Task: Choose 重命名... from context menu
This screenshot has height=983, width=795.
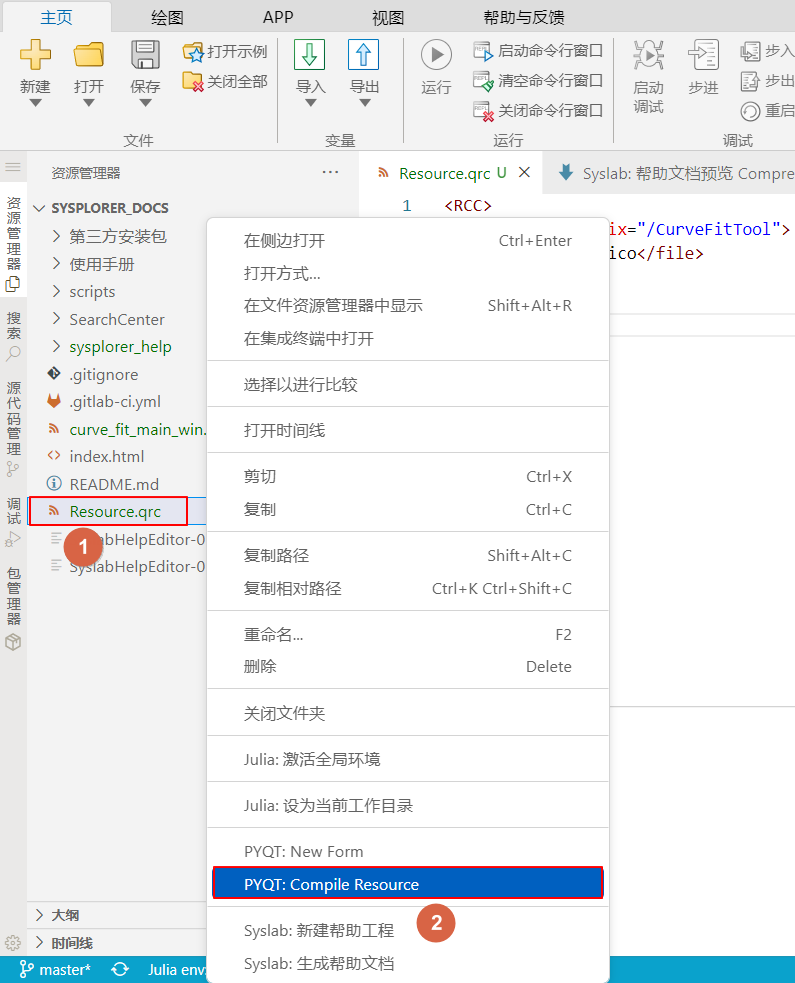Action: click(408, 634)
